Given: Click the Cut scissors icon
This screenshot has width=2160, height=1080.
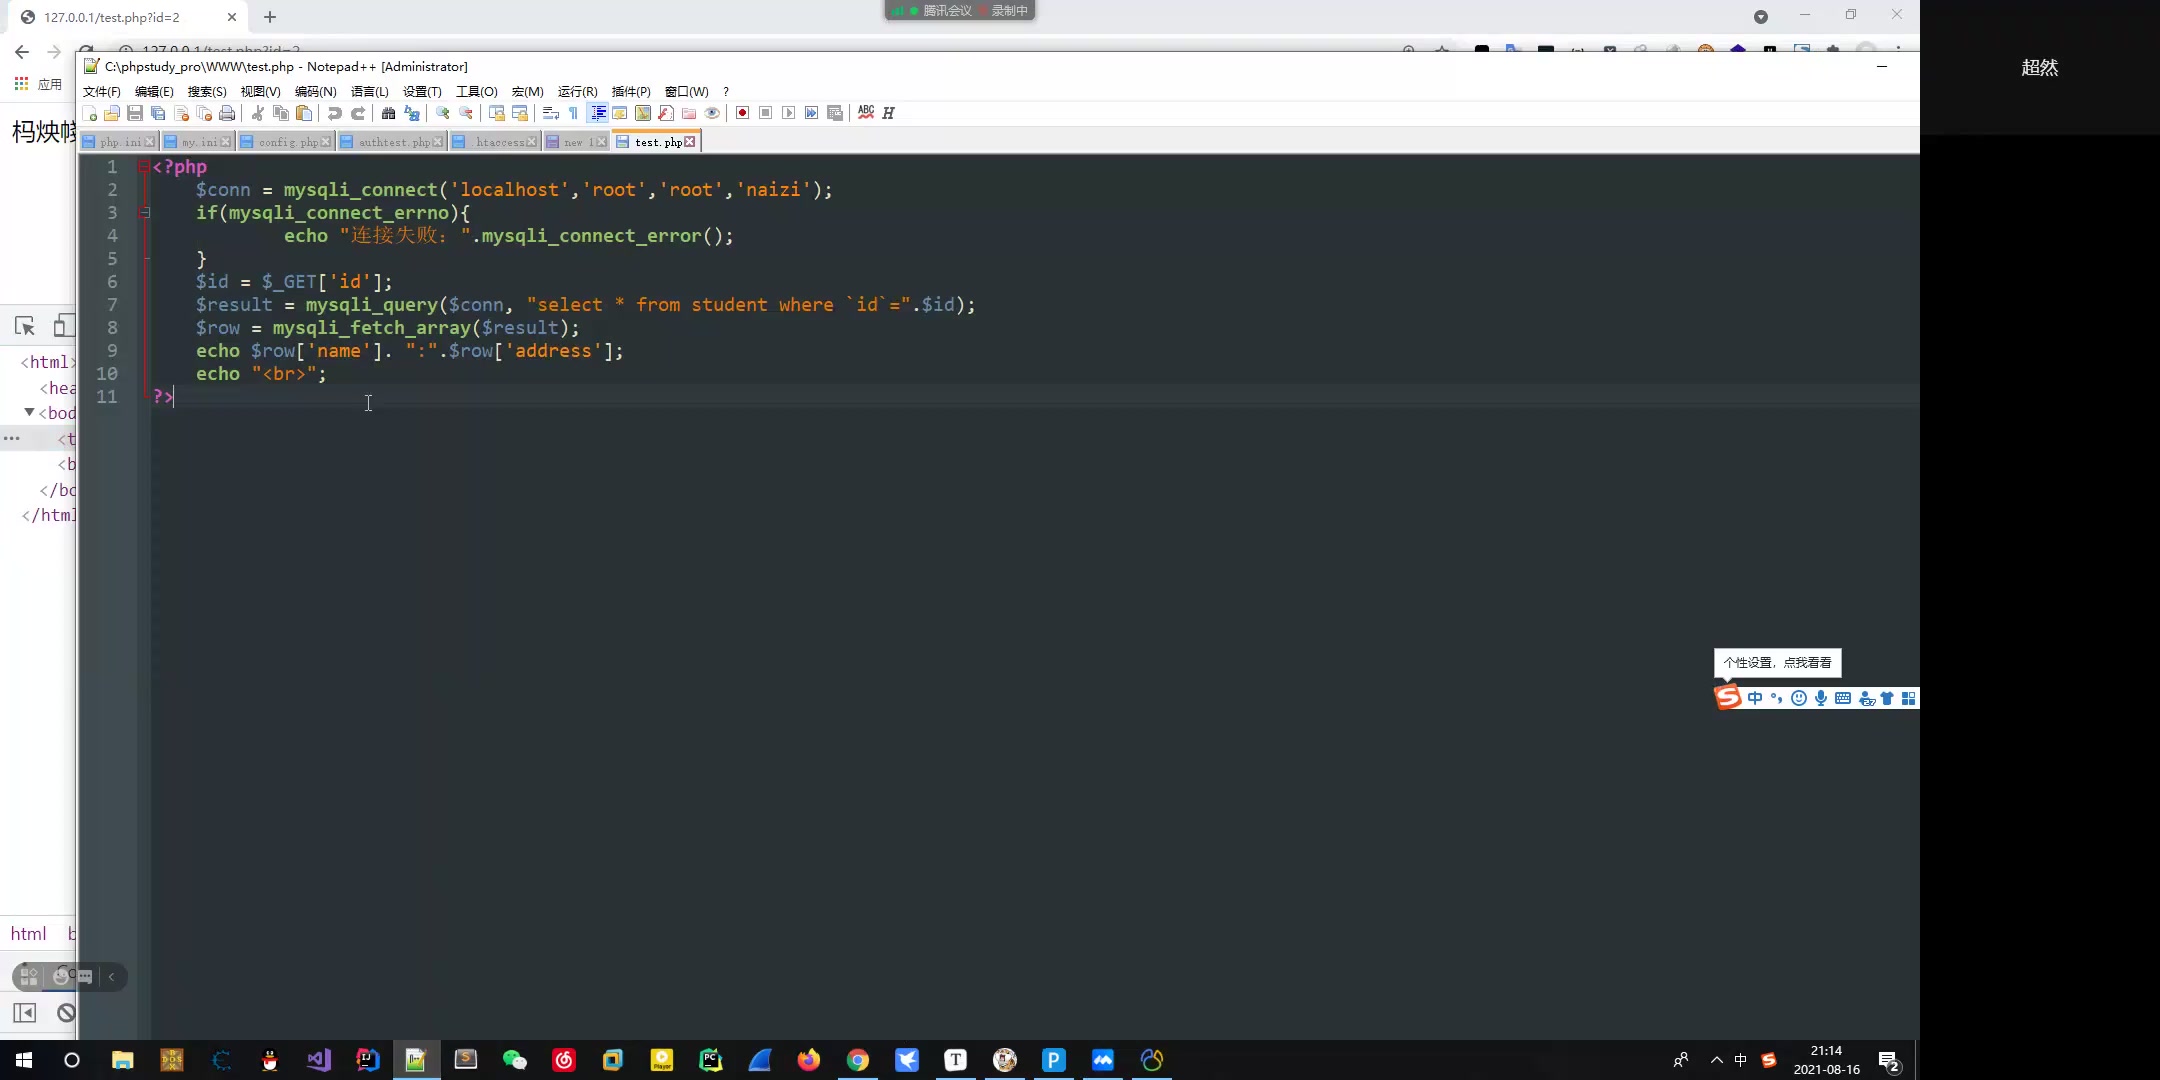Looking at the screenshot, I should tap(258, 113).
